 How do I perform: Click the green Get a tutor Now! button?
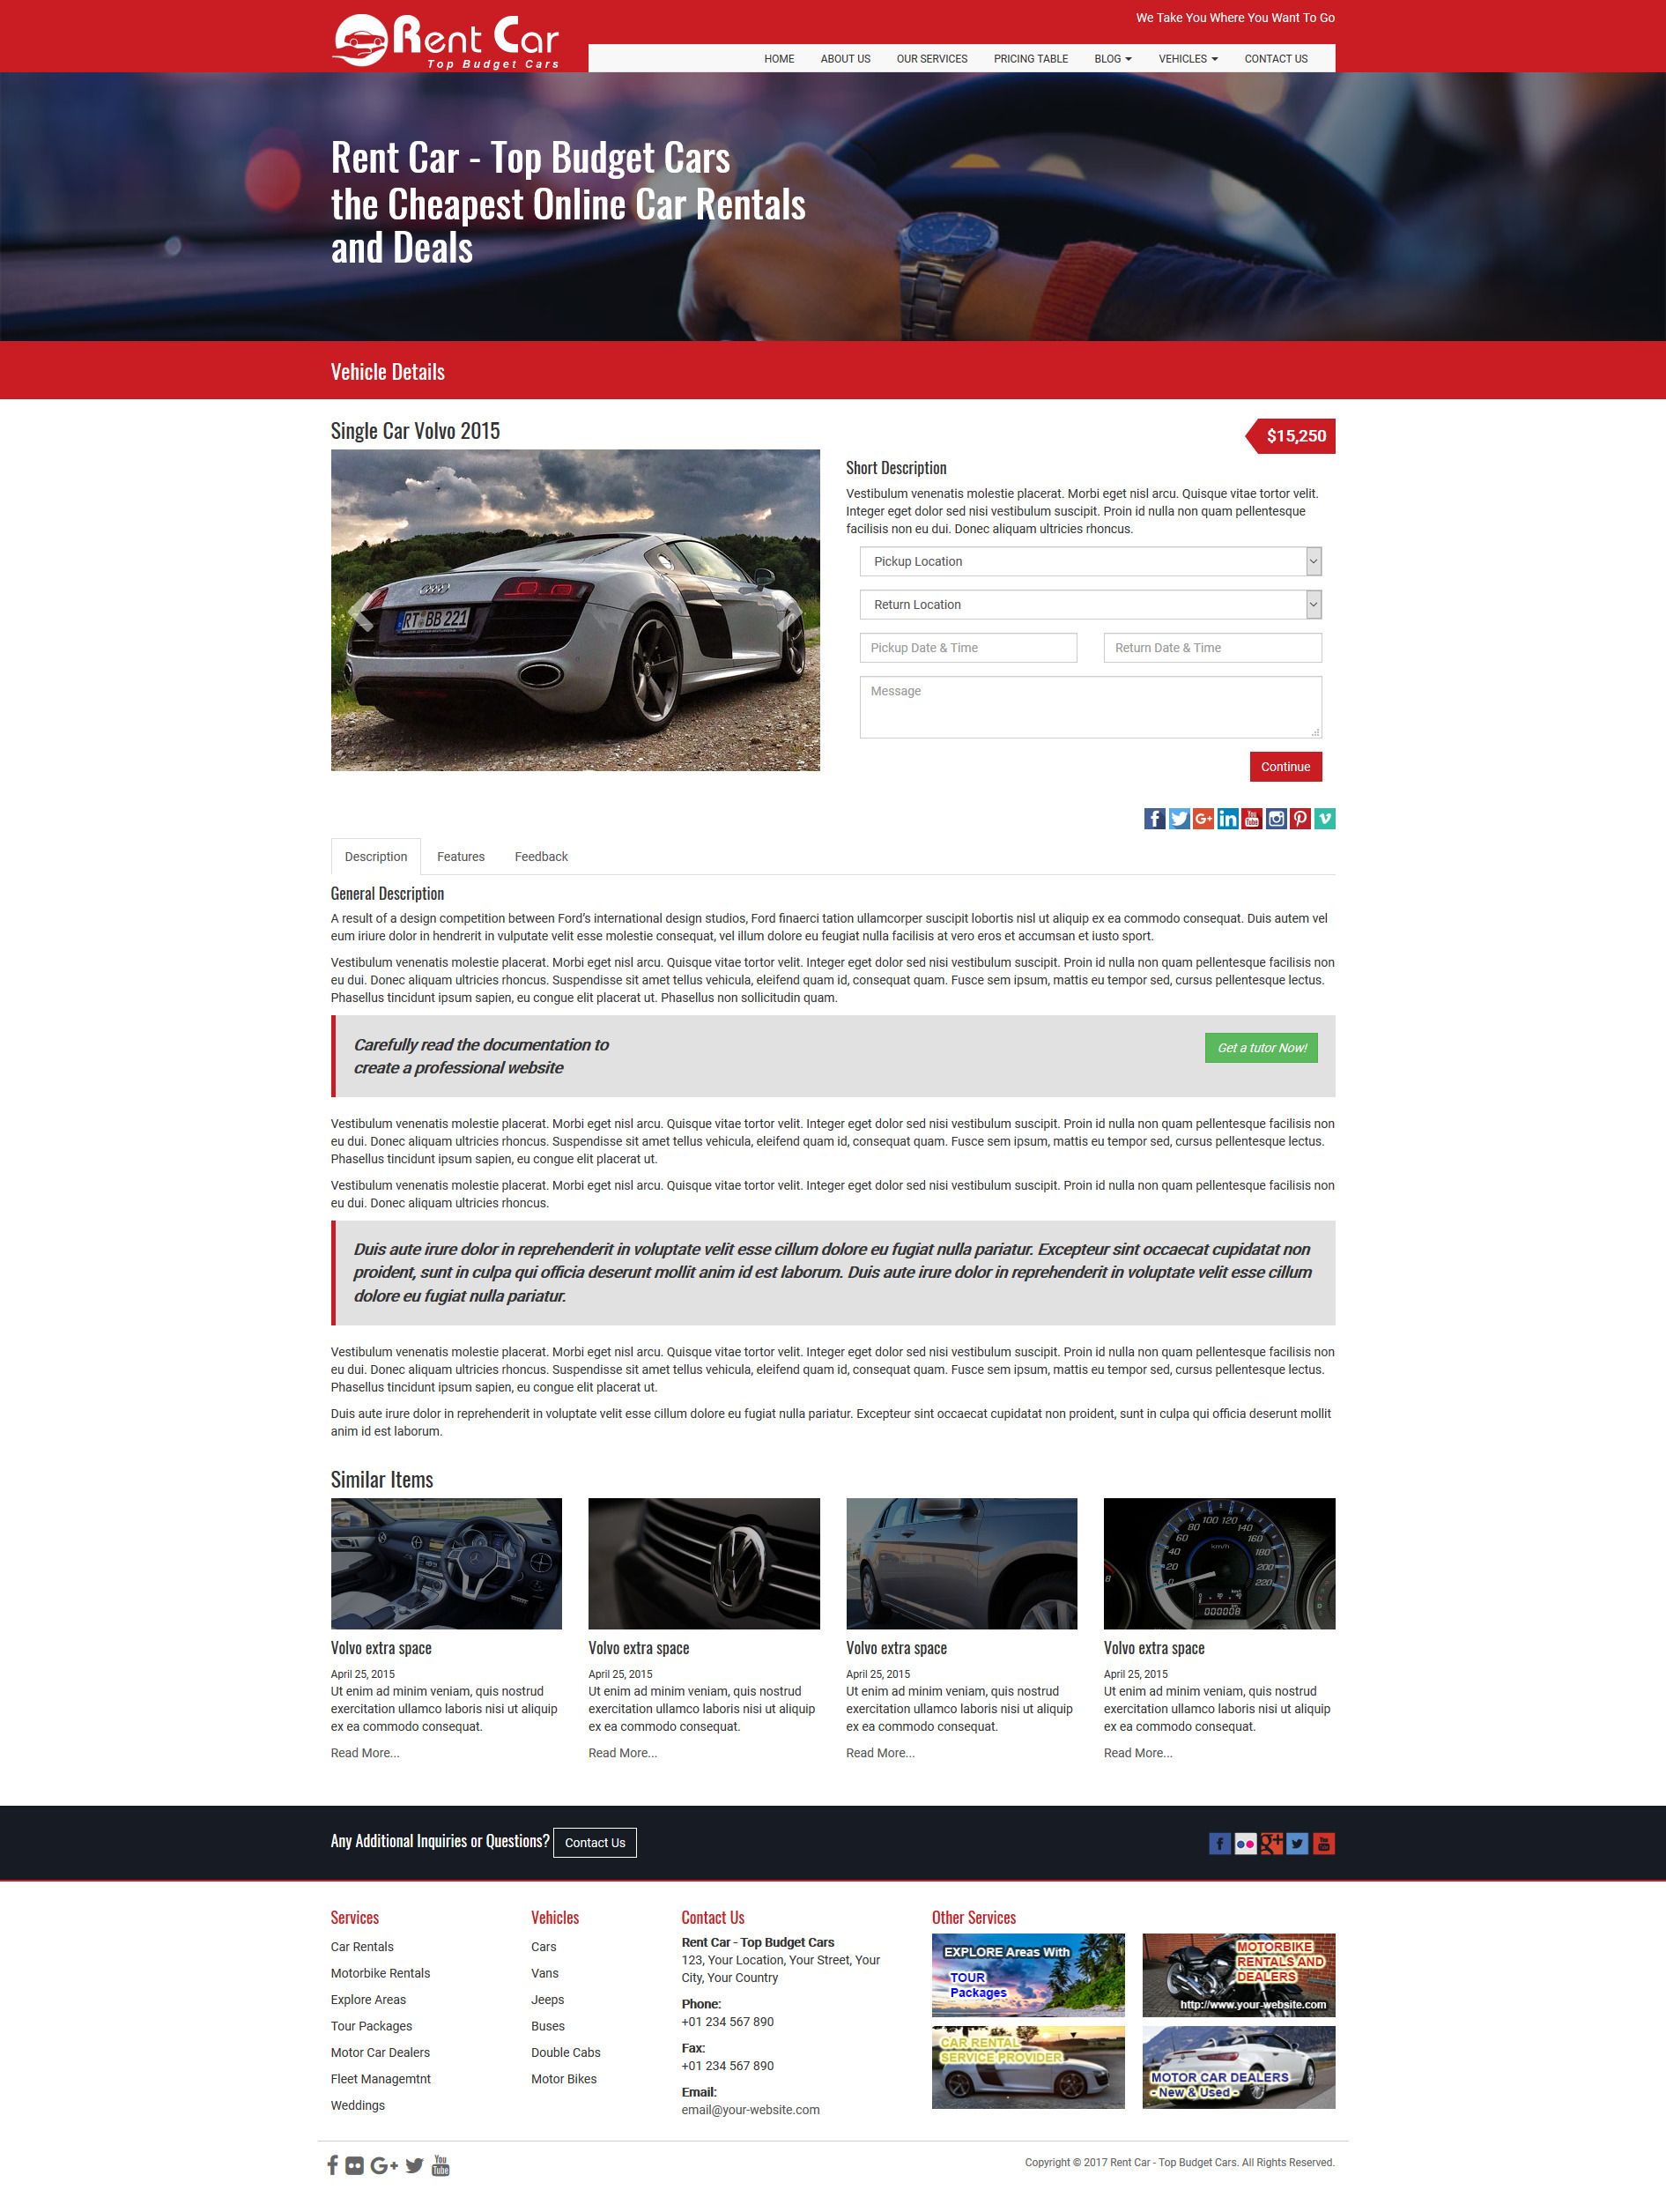tap(1261, 1048)
